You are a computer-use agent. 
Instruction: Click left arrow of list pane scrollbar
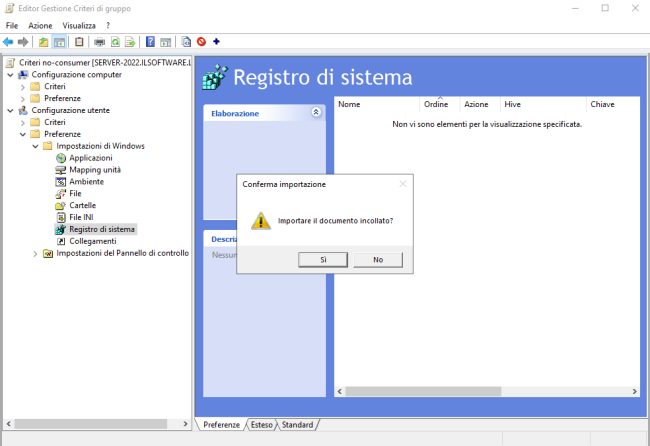(340, 391)
